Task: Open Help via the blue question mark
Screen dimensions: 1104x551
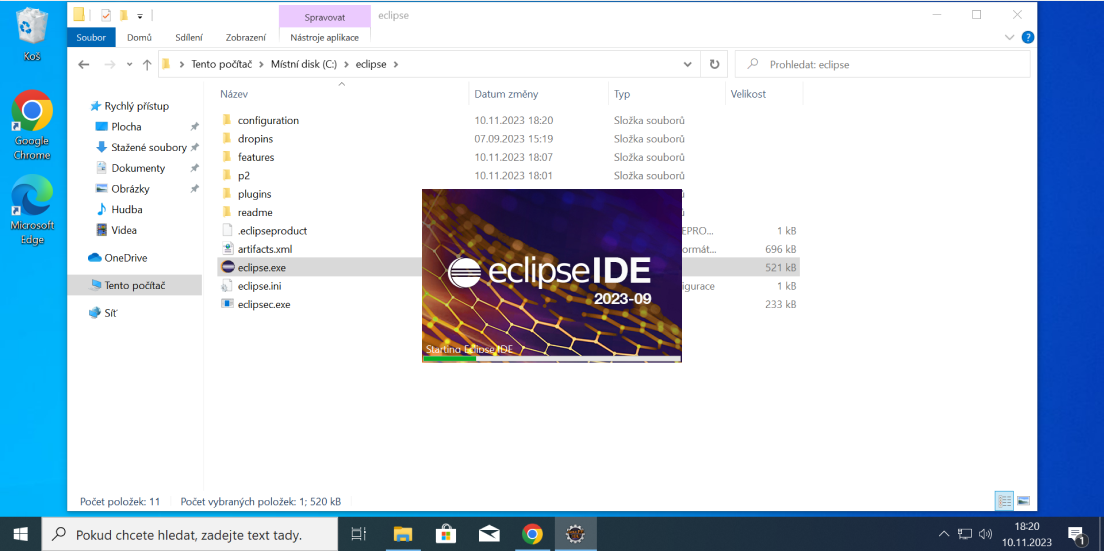Action: 1027,37
